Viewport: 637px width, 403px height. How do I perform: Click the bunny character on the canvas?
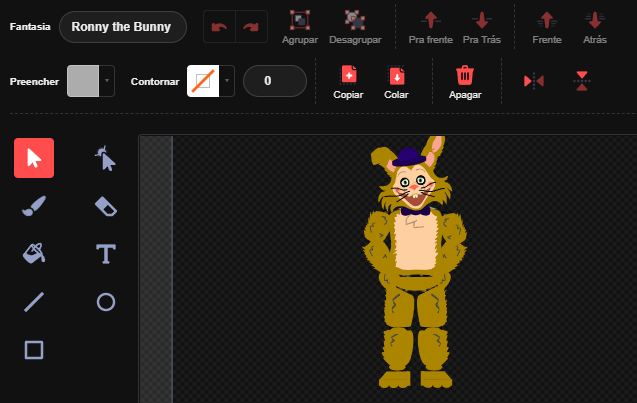(414, 260)
